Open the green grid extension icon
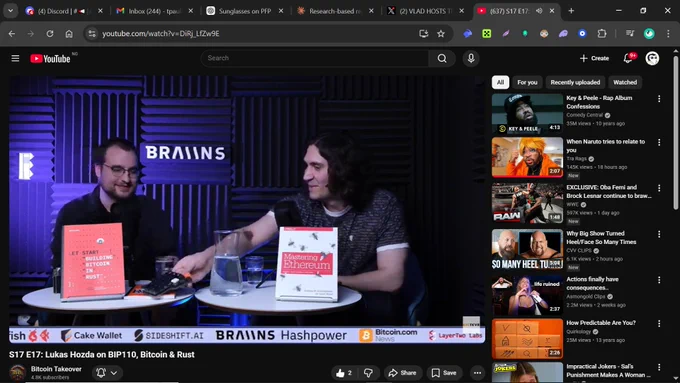Screen dimensions: 680x383 pyautogui.click(x=487, y=33)
